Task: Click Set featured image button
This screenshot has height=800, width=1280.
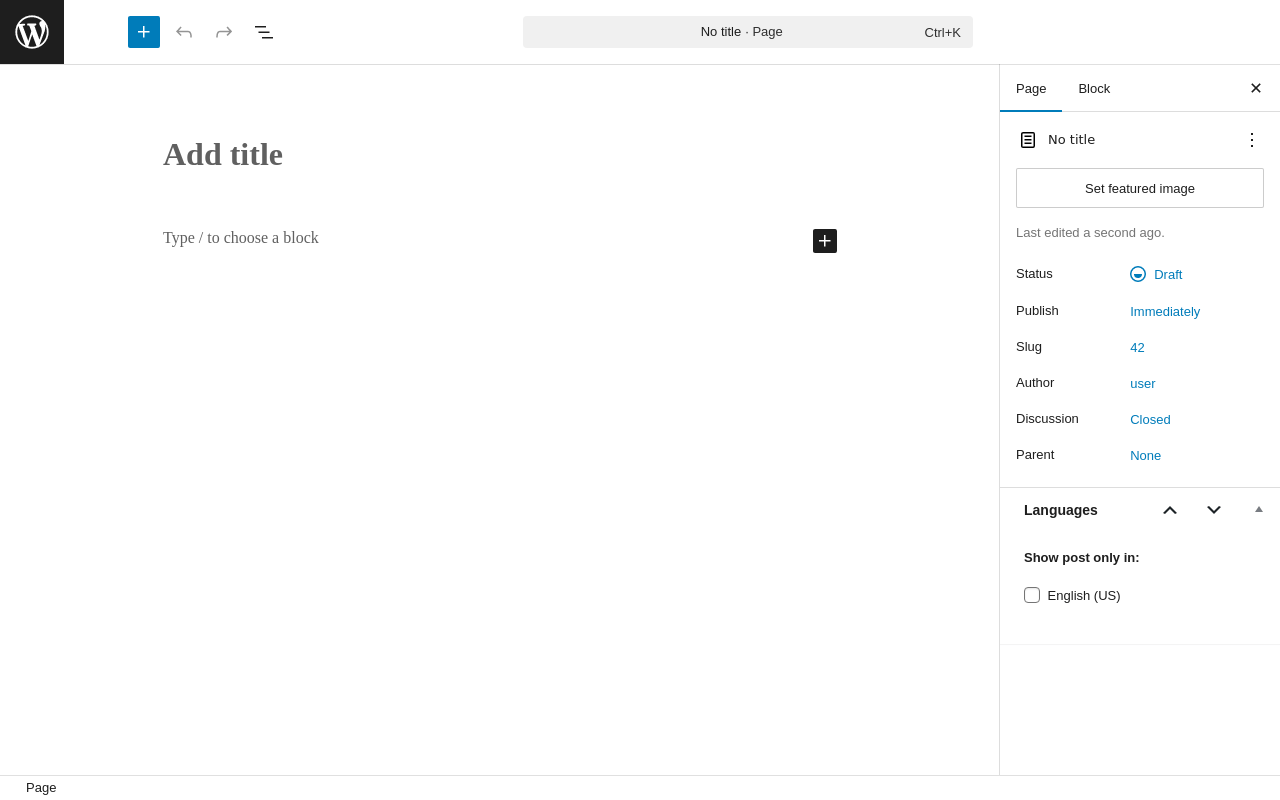Action: tap(1140, 188)
